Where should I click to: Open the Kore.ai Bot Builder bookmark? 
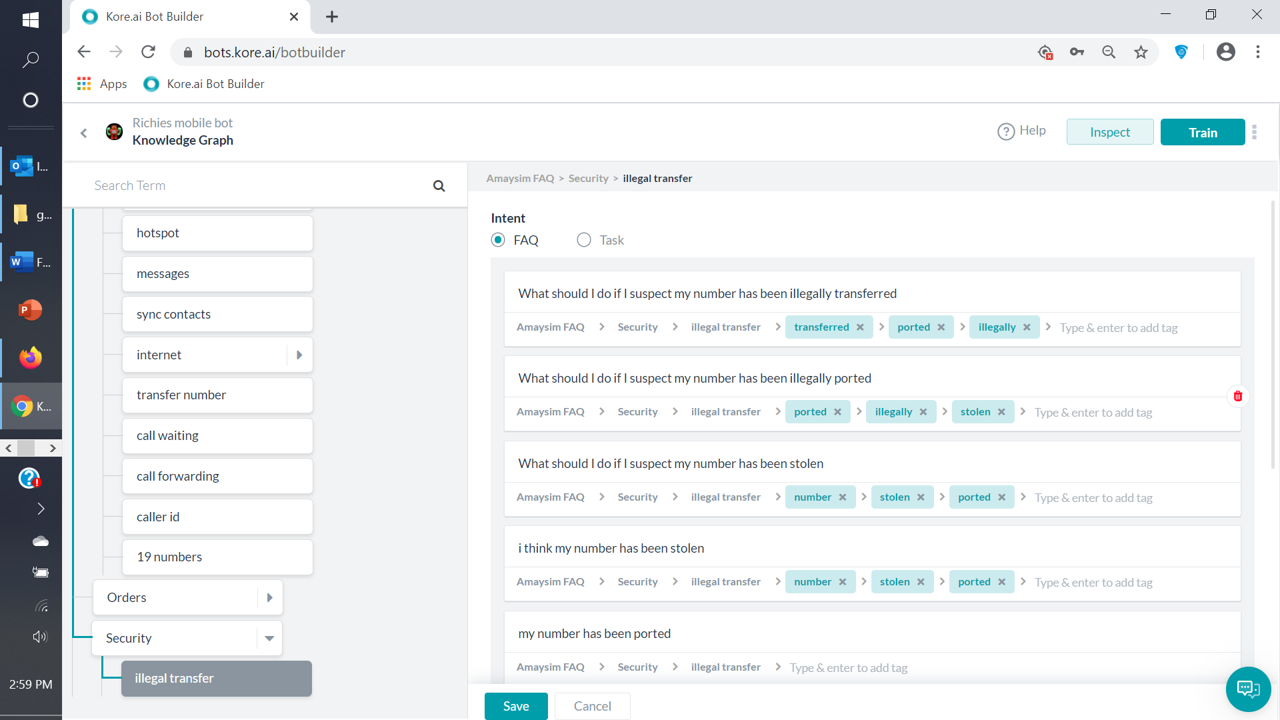coord(204,84)
